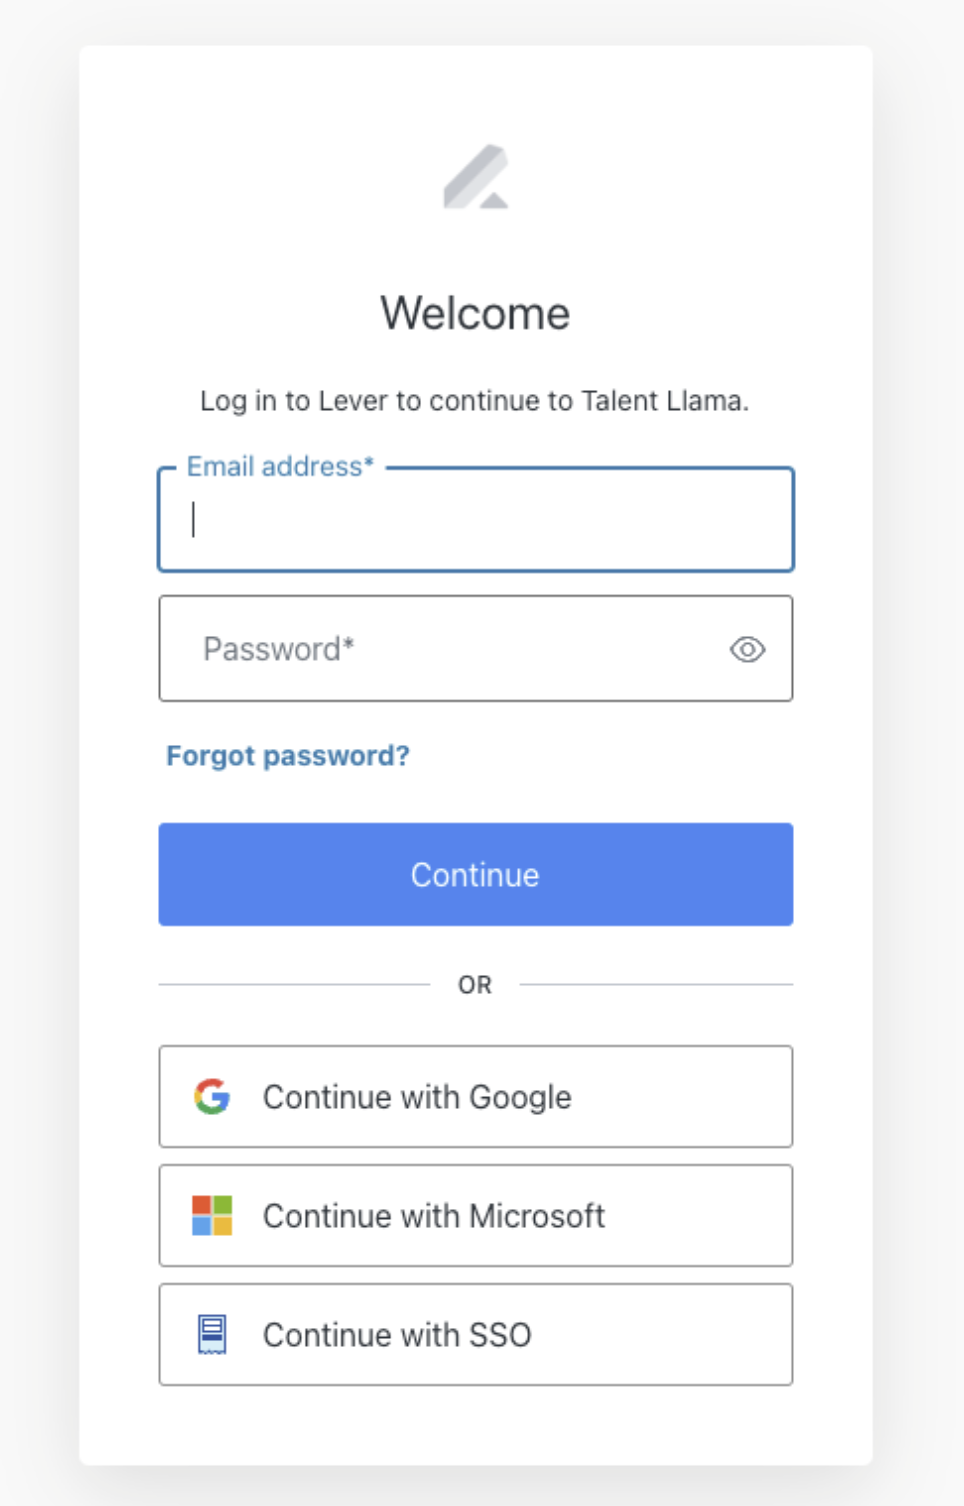Choose the Continue with SSO text
The width and height of the screenshot is (964, 1506).
397,1334
